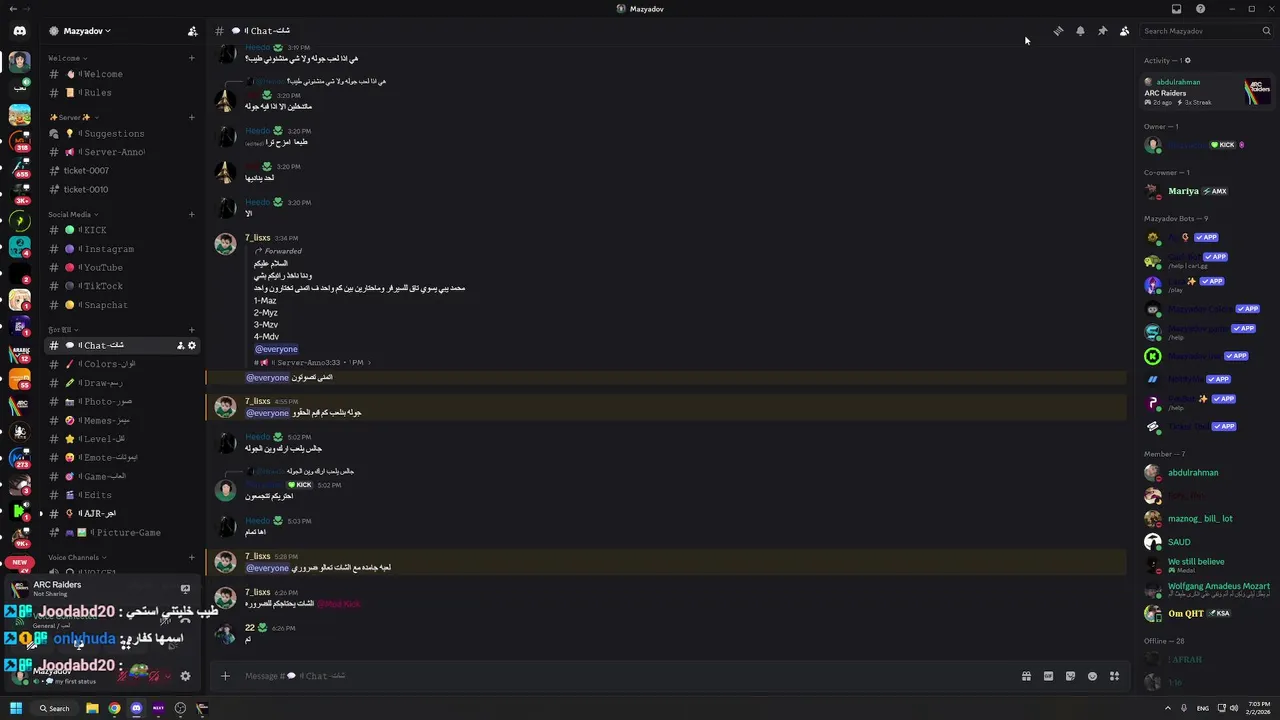The height and width of the screenshot is (720, 1280).
Task: Open the Threads icon in channel header
Action: (1058, 31)
